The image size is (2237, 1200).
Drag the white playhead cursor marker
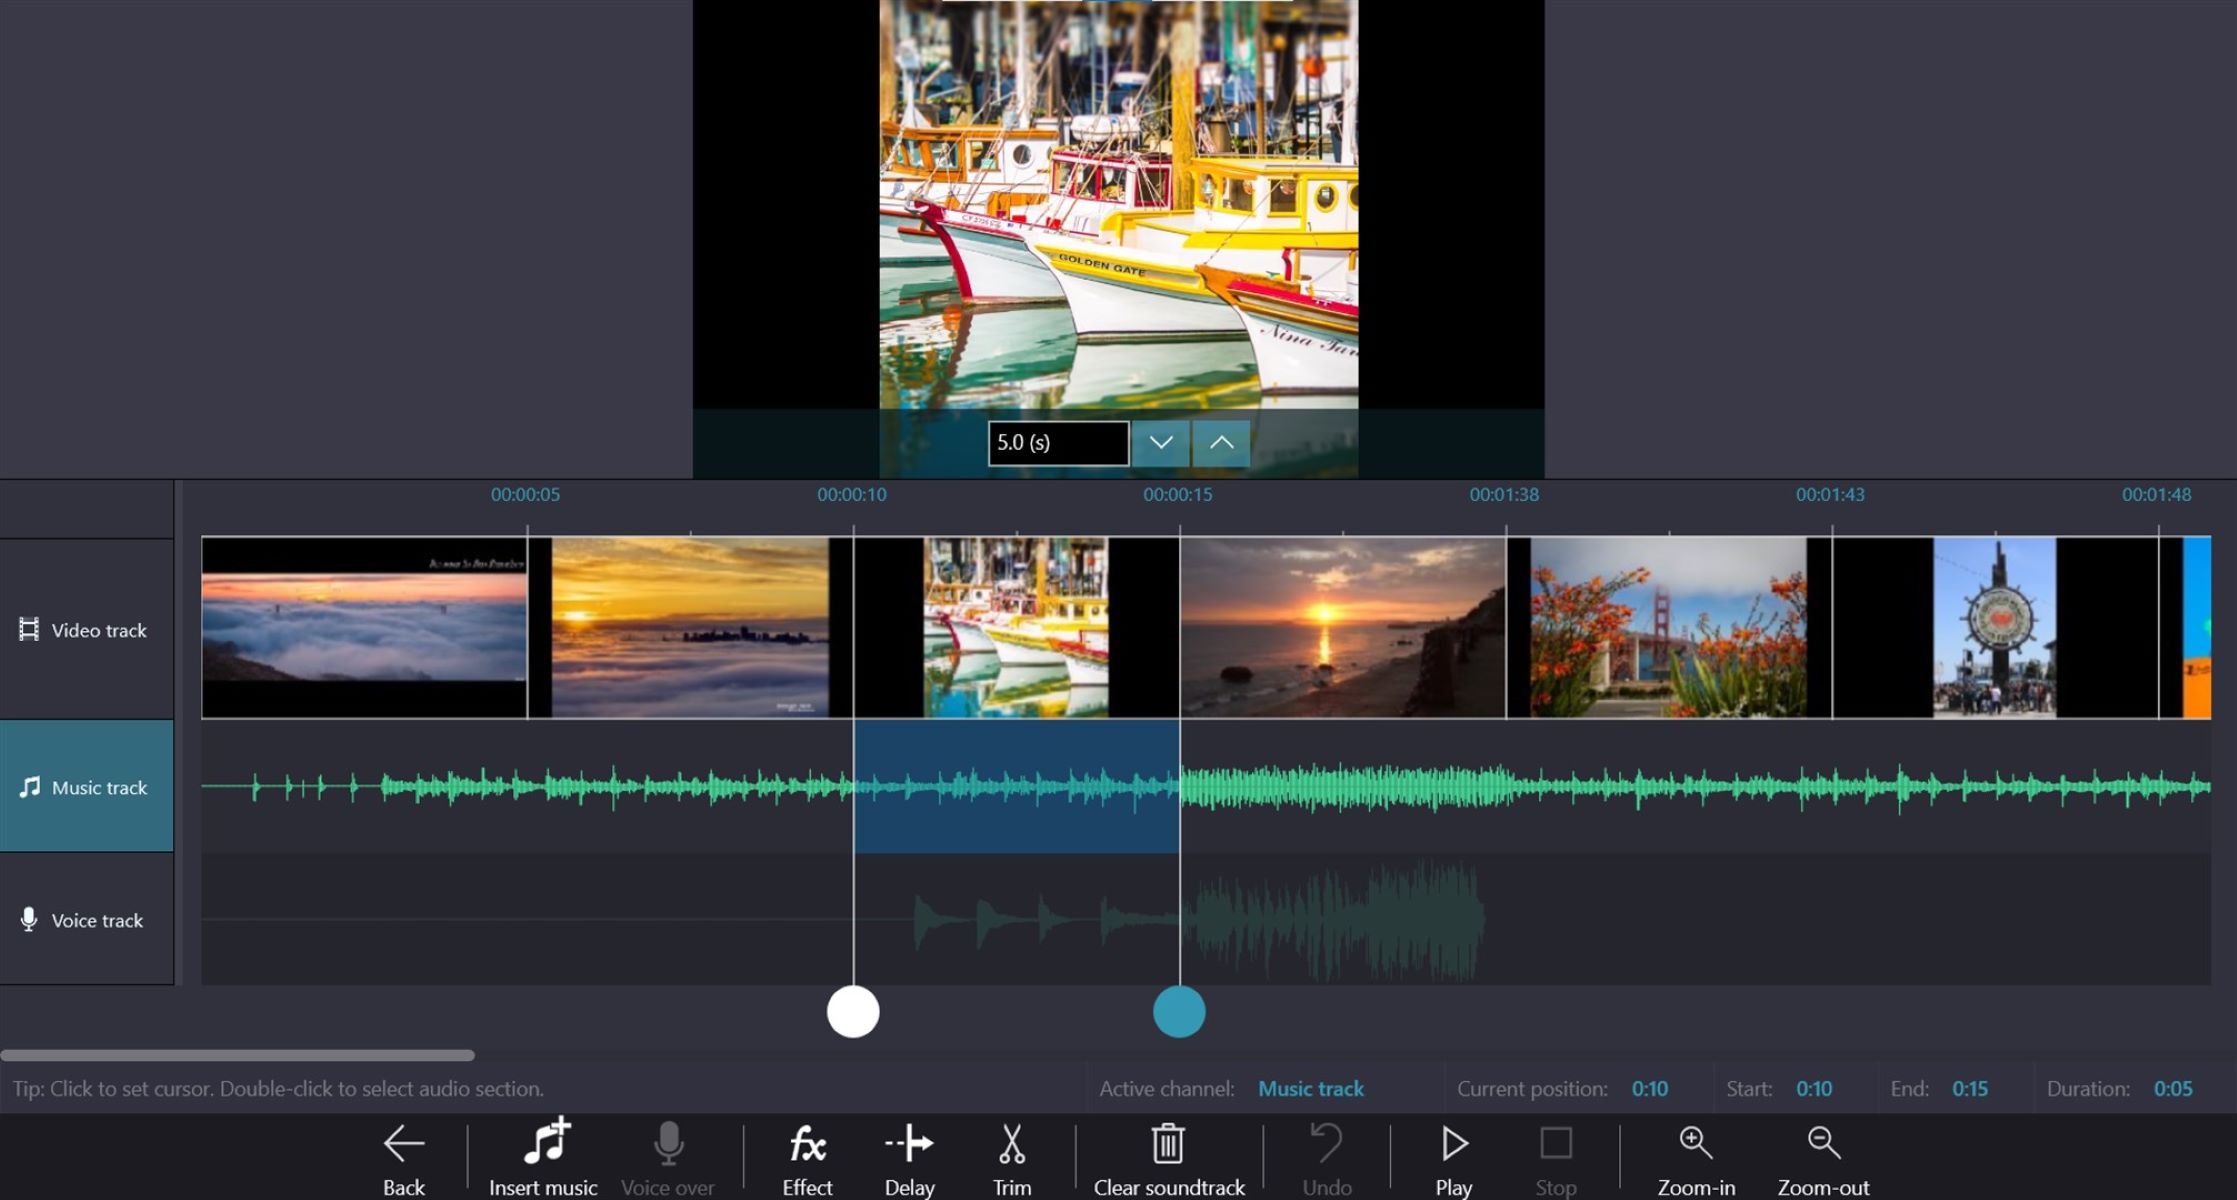coord(852,1012)
